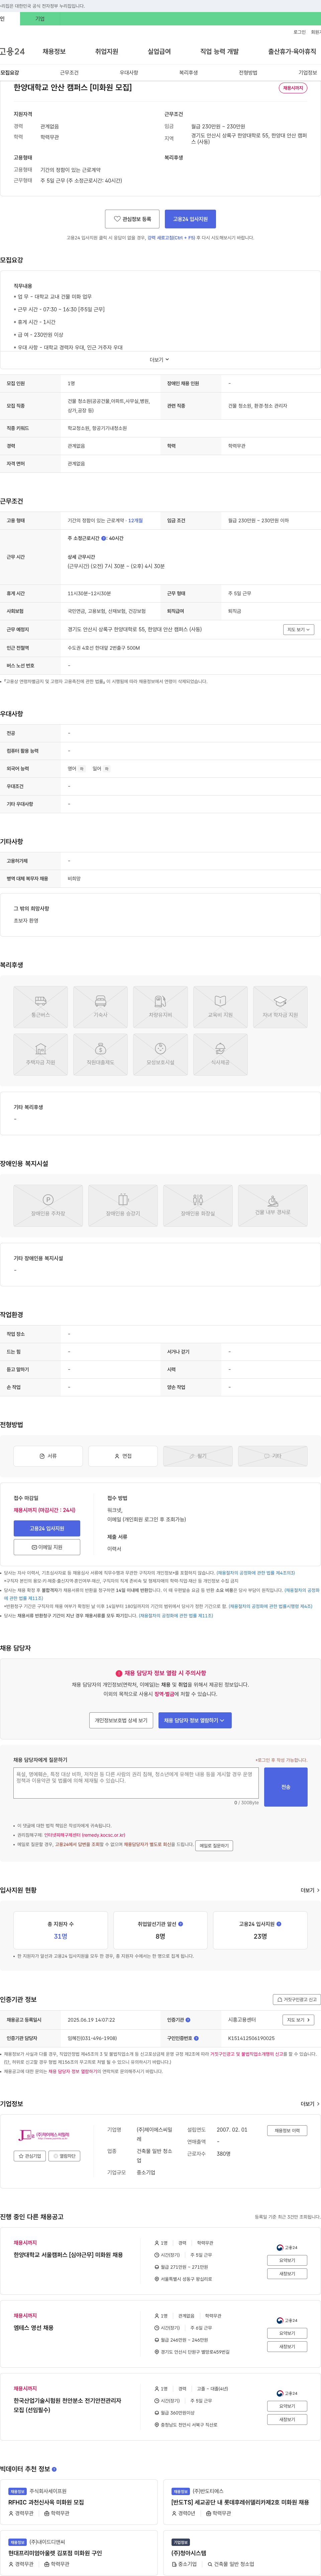Click the 통근버스 welfare icon tile

(41, 1007)
